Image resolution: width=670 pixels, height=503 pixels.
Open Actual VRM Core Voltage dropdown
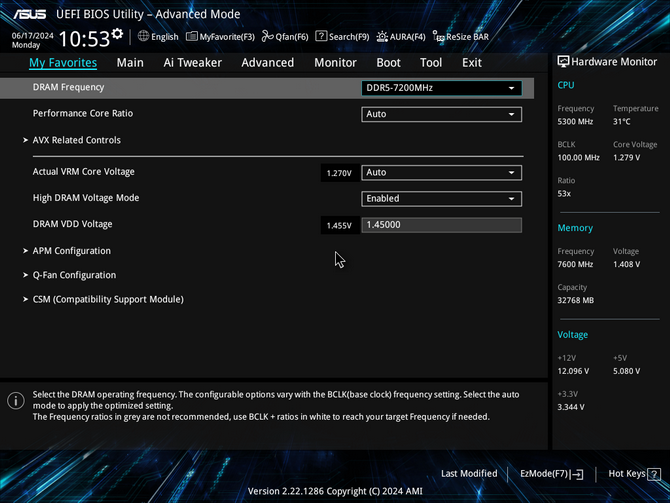[441, 173]
